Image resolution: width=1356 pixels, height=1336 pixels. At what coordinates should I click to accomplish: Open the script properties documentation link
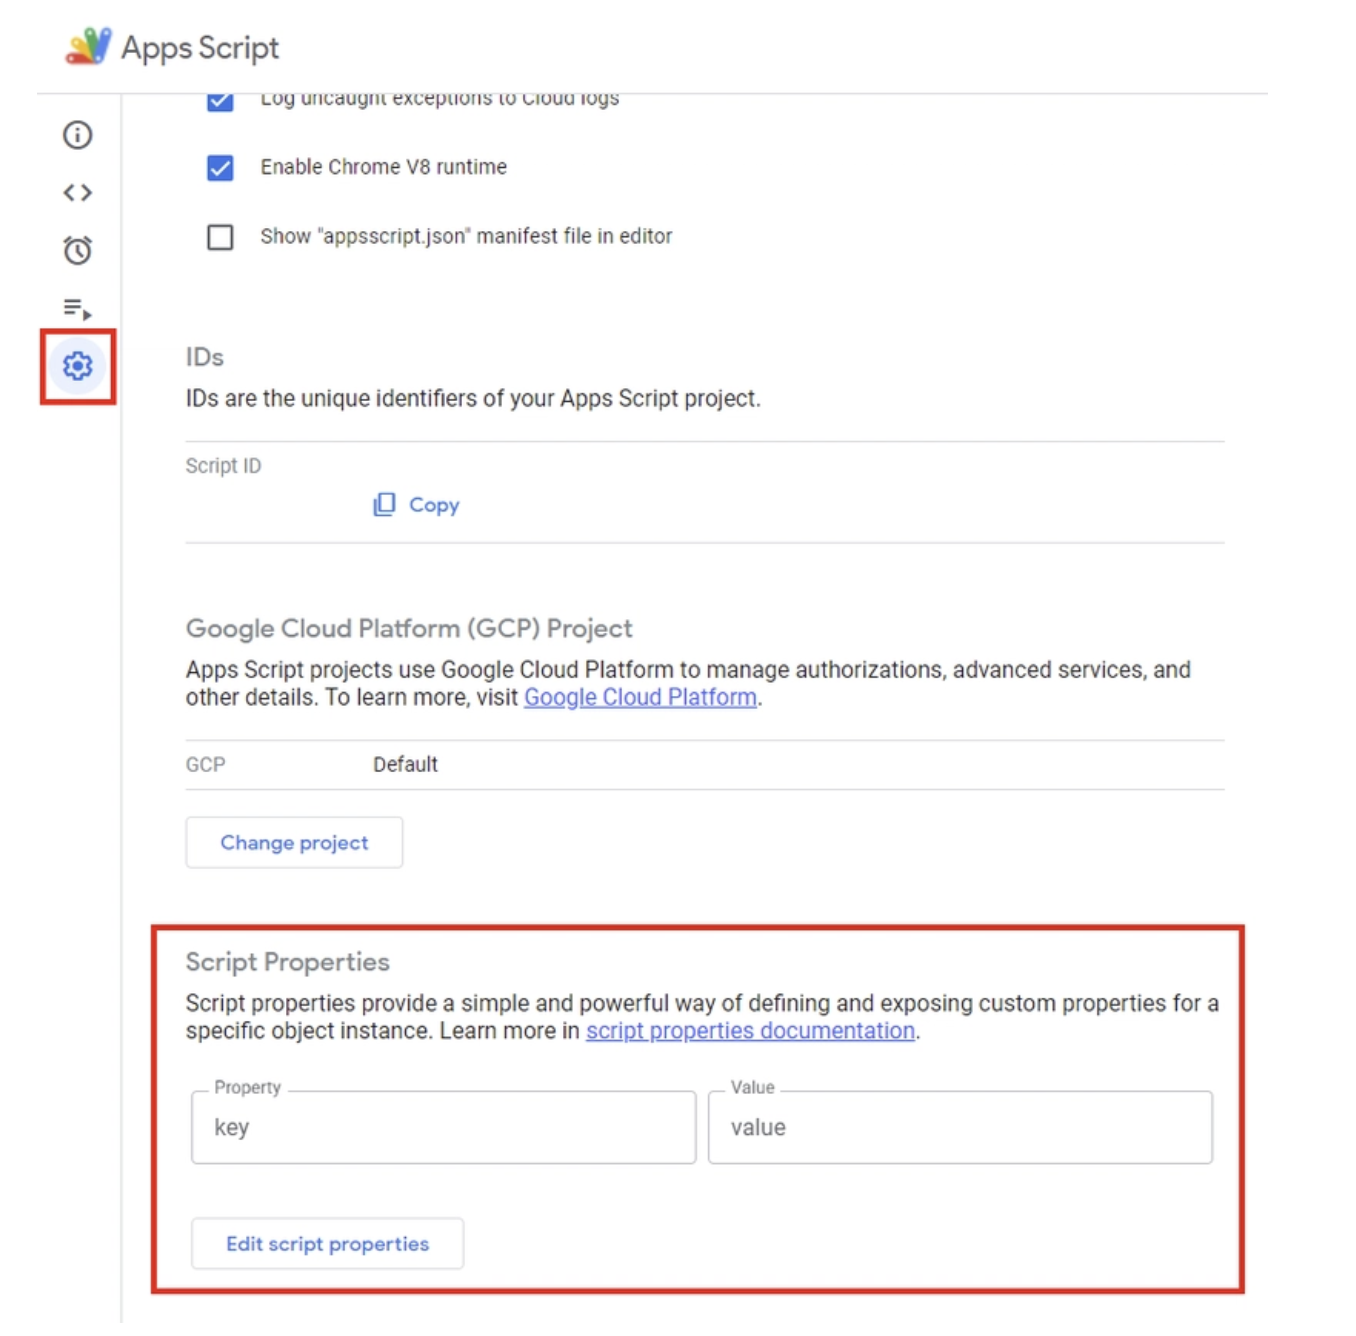click(x=749, y=1031)
